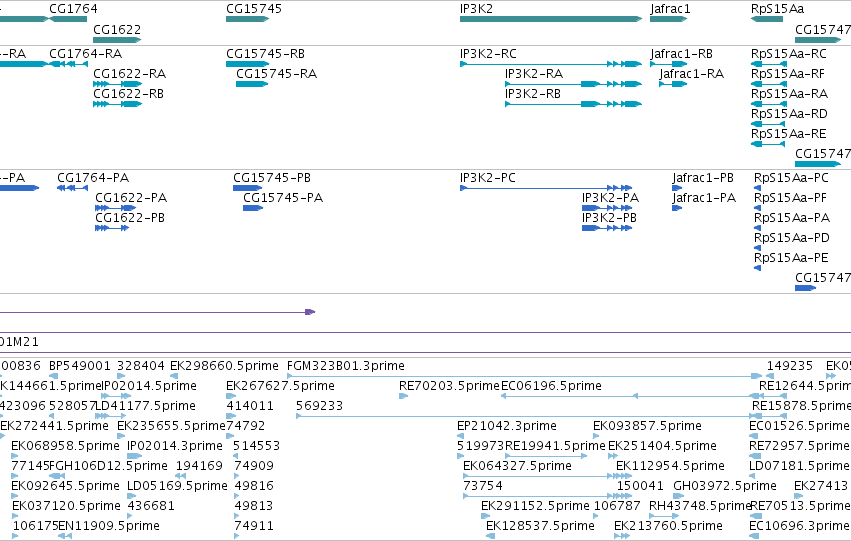
Task: Click the BP549001 EST label
Action: [x=80, y=366]
